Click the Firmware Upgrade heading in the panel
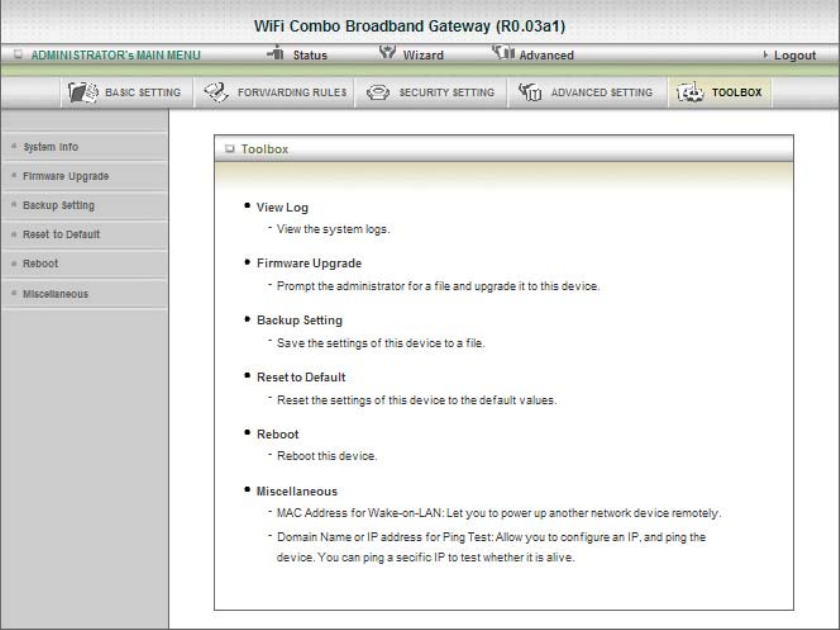Viewport: 840px width, 630px height. pos(309,263)
